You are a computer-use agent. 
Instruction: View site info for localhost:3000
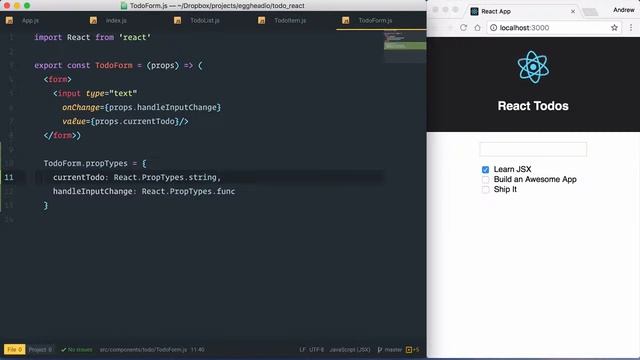493,27
